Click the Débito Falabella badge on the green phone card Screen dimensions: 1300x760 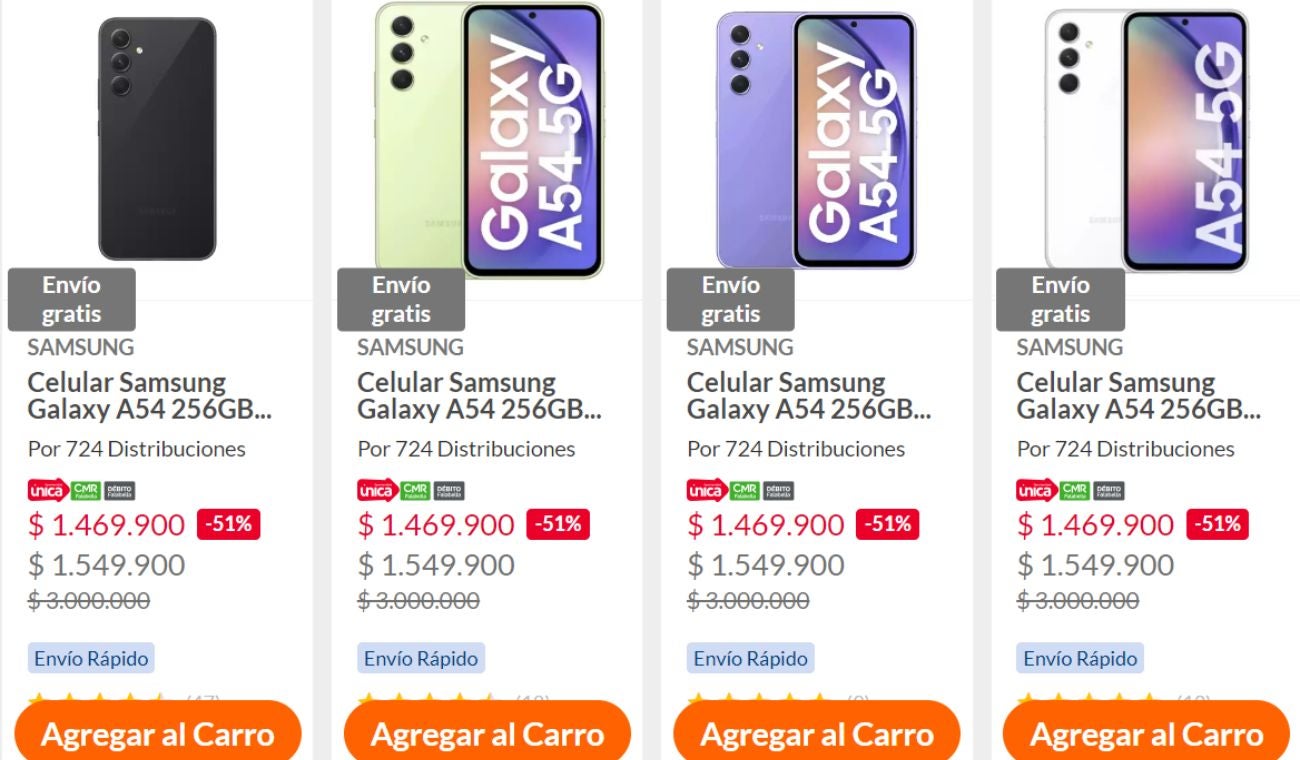pos(448,489)
